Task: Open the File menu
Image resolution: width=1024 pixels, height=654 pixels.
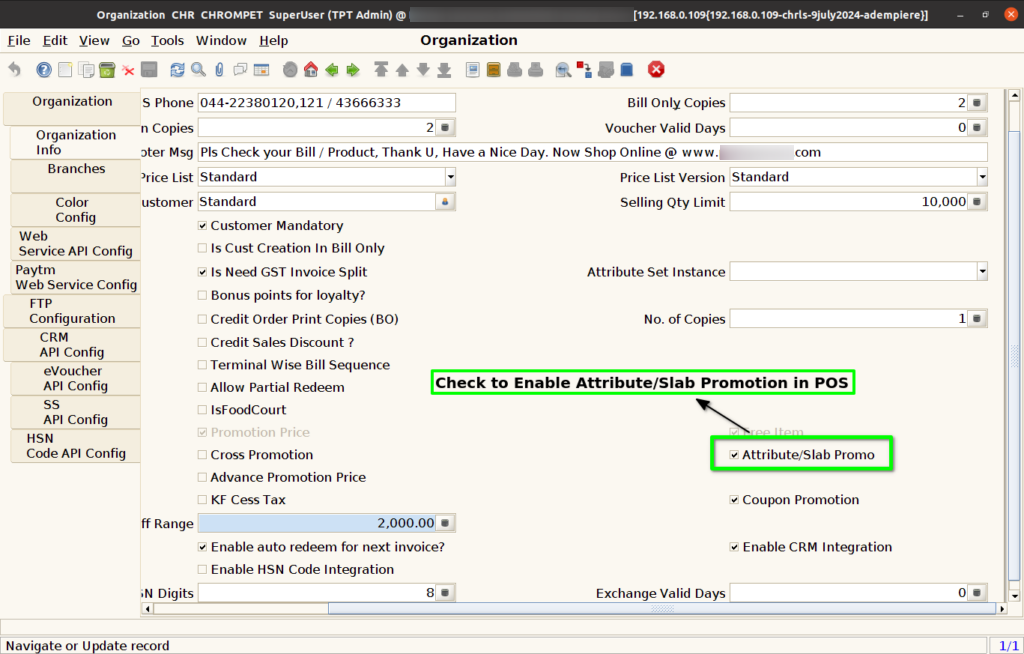Action: (x=19, y=41)
